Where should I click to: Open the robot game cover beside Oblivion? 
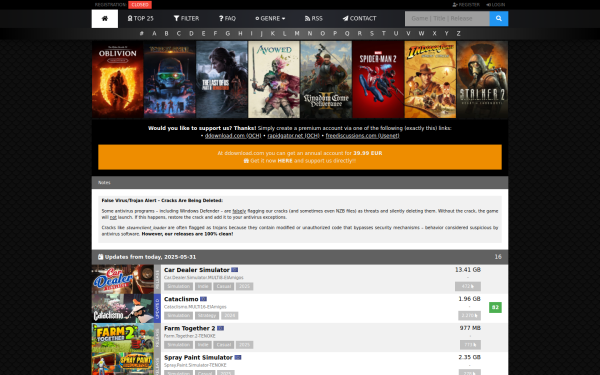coord(170,80)
